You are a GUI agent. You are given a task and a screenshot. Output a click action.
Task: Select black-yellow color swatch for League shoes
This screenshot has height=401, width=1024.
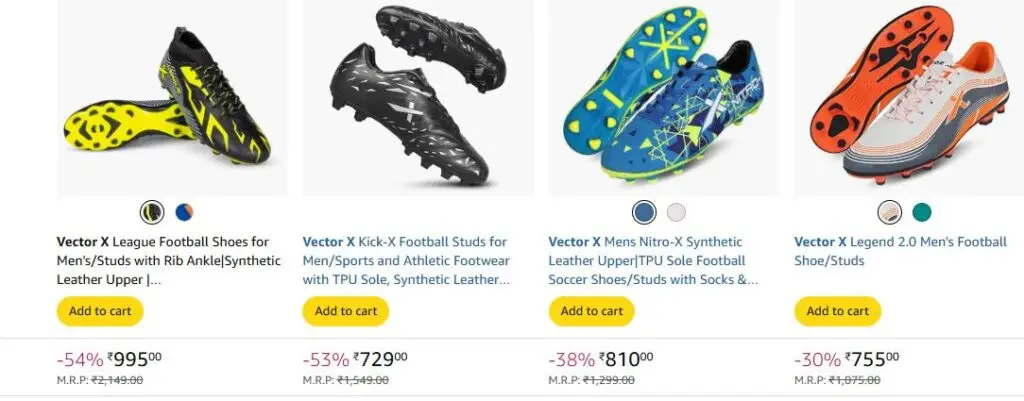pyautogui.click(x=152, y=212)
